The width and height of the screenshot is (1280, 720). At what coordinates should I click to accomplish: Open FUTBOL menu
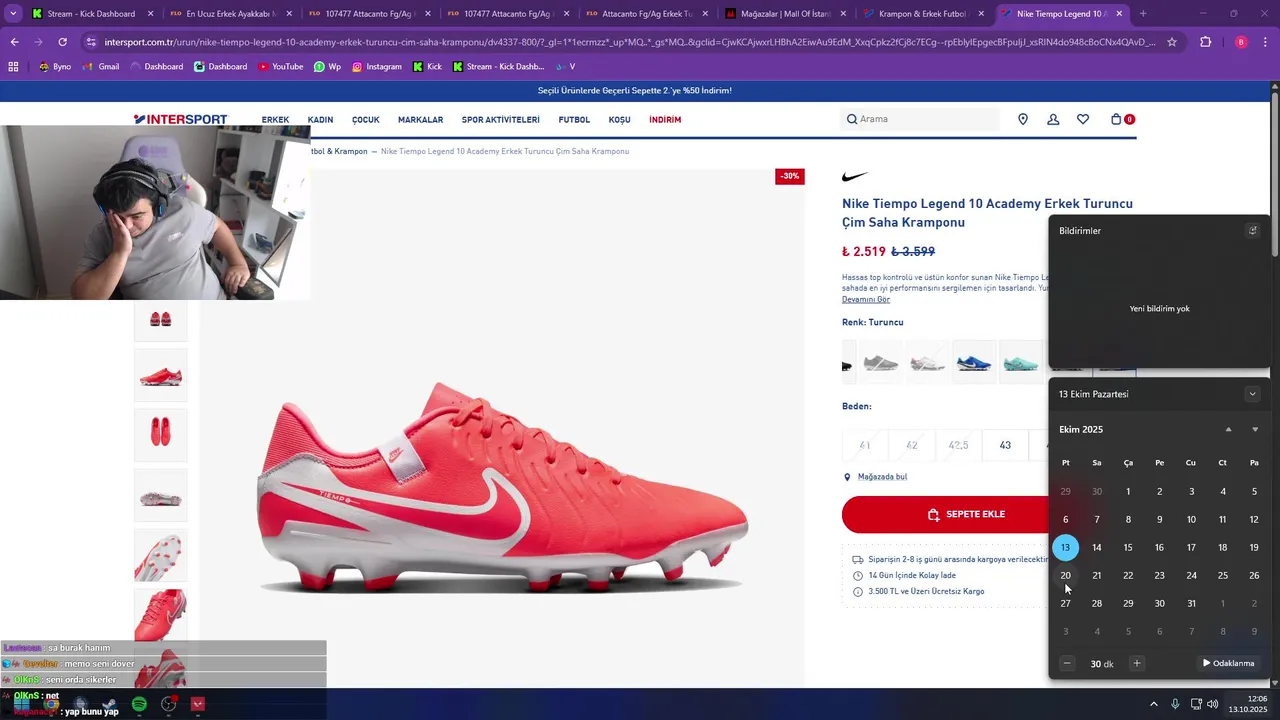(x=574, y=120)
